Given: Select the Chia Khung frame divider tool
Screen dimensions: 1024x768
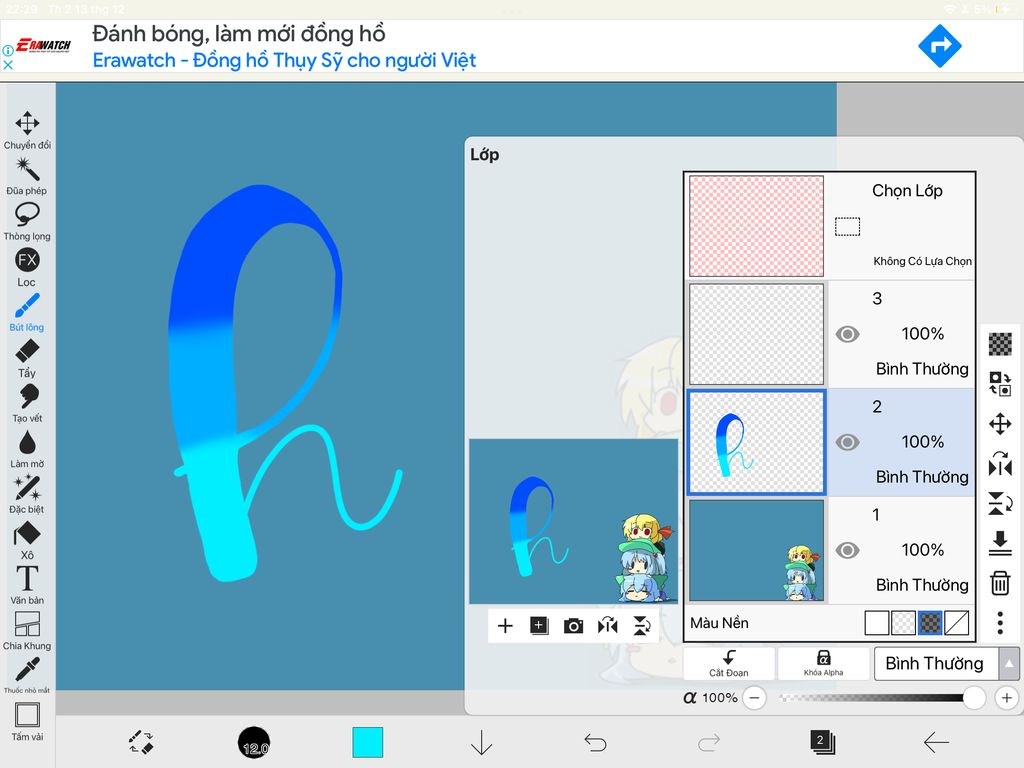Looking at the screenshot, I should click(27, 631).
